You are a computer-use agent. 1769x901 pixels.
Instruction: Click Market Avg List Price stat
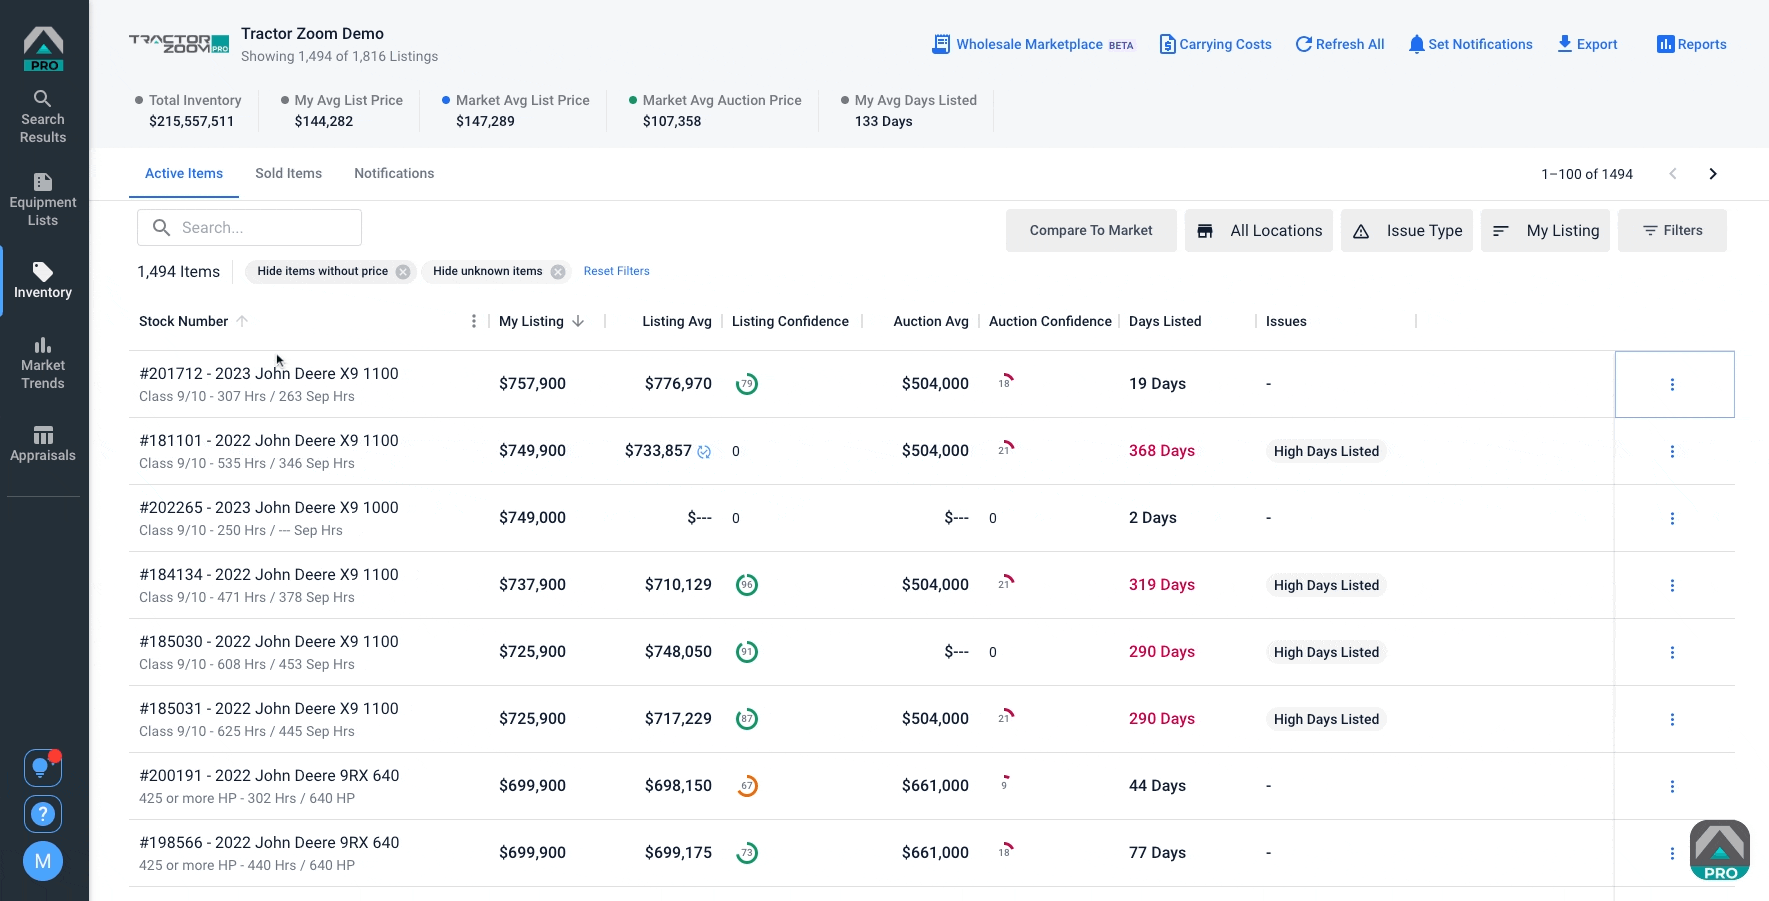pos(516,110)
